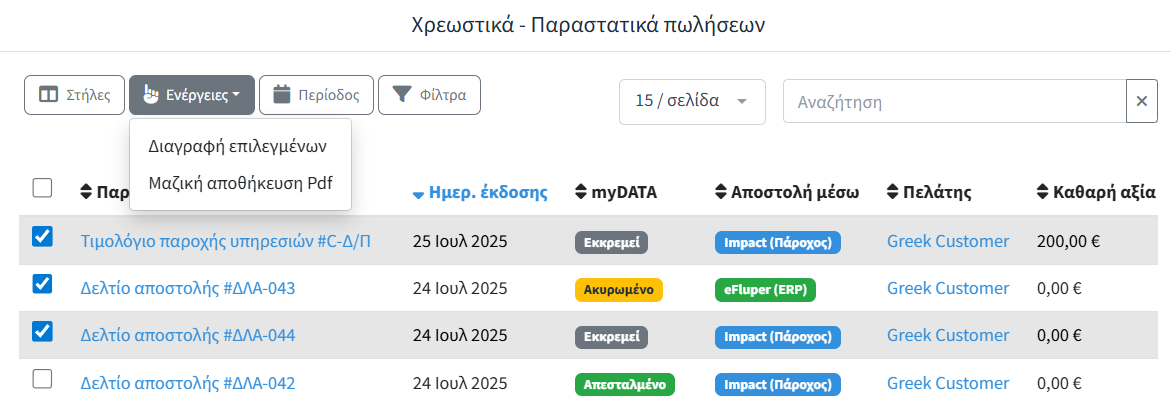1171x404 pixels.
Task: Clear the search with the X button
Action: point(1142,101)
